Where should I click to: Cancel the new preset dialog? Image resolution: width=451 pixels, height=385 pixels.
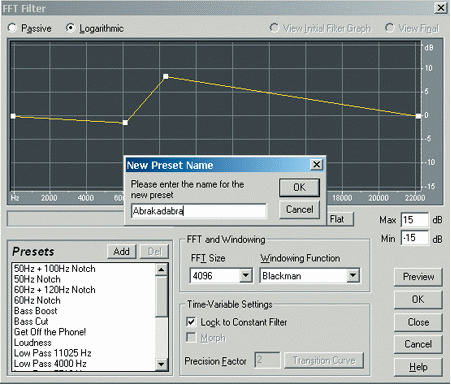point(299,210)
